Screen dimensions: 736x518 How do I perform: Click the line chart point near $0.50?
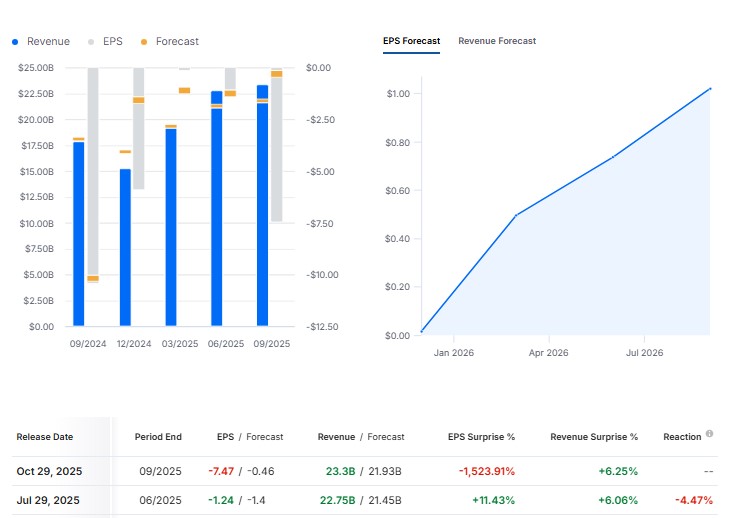pos(515,215)
